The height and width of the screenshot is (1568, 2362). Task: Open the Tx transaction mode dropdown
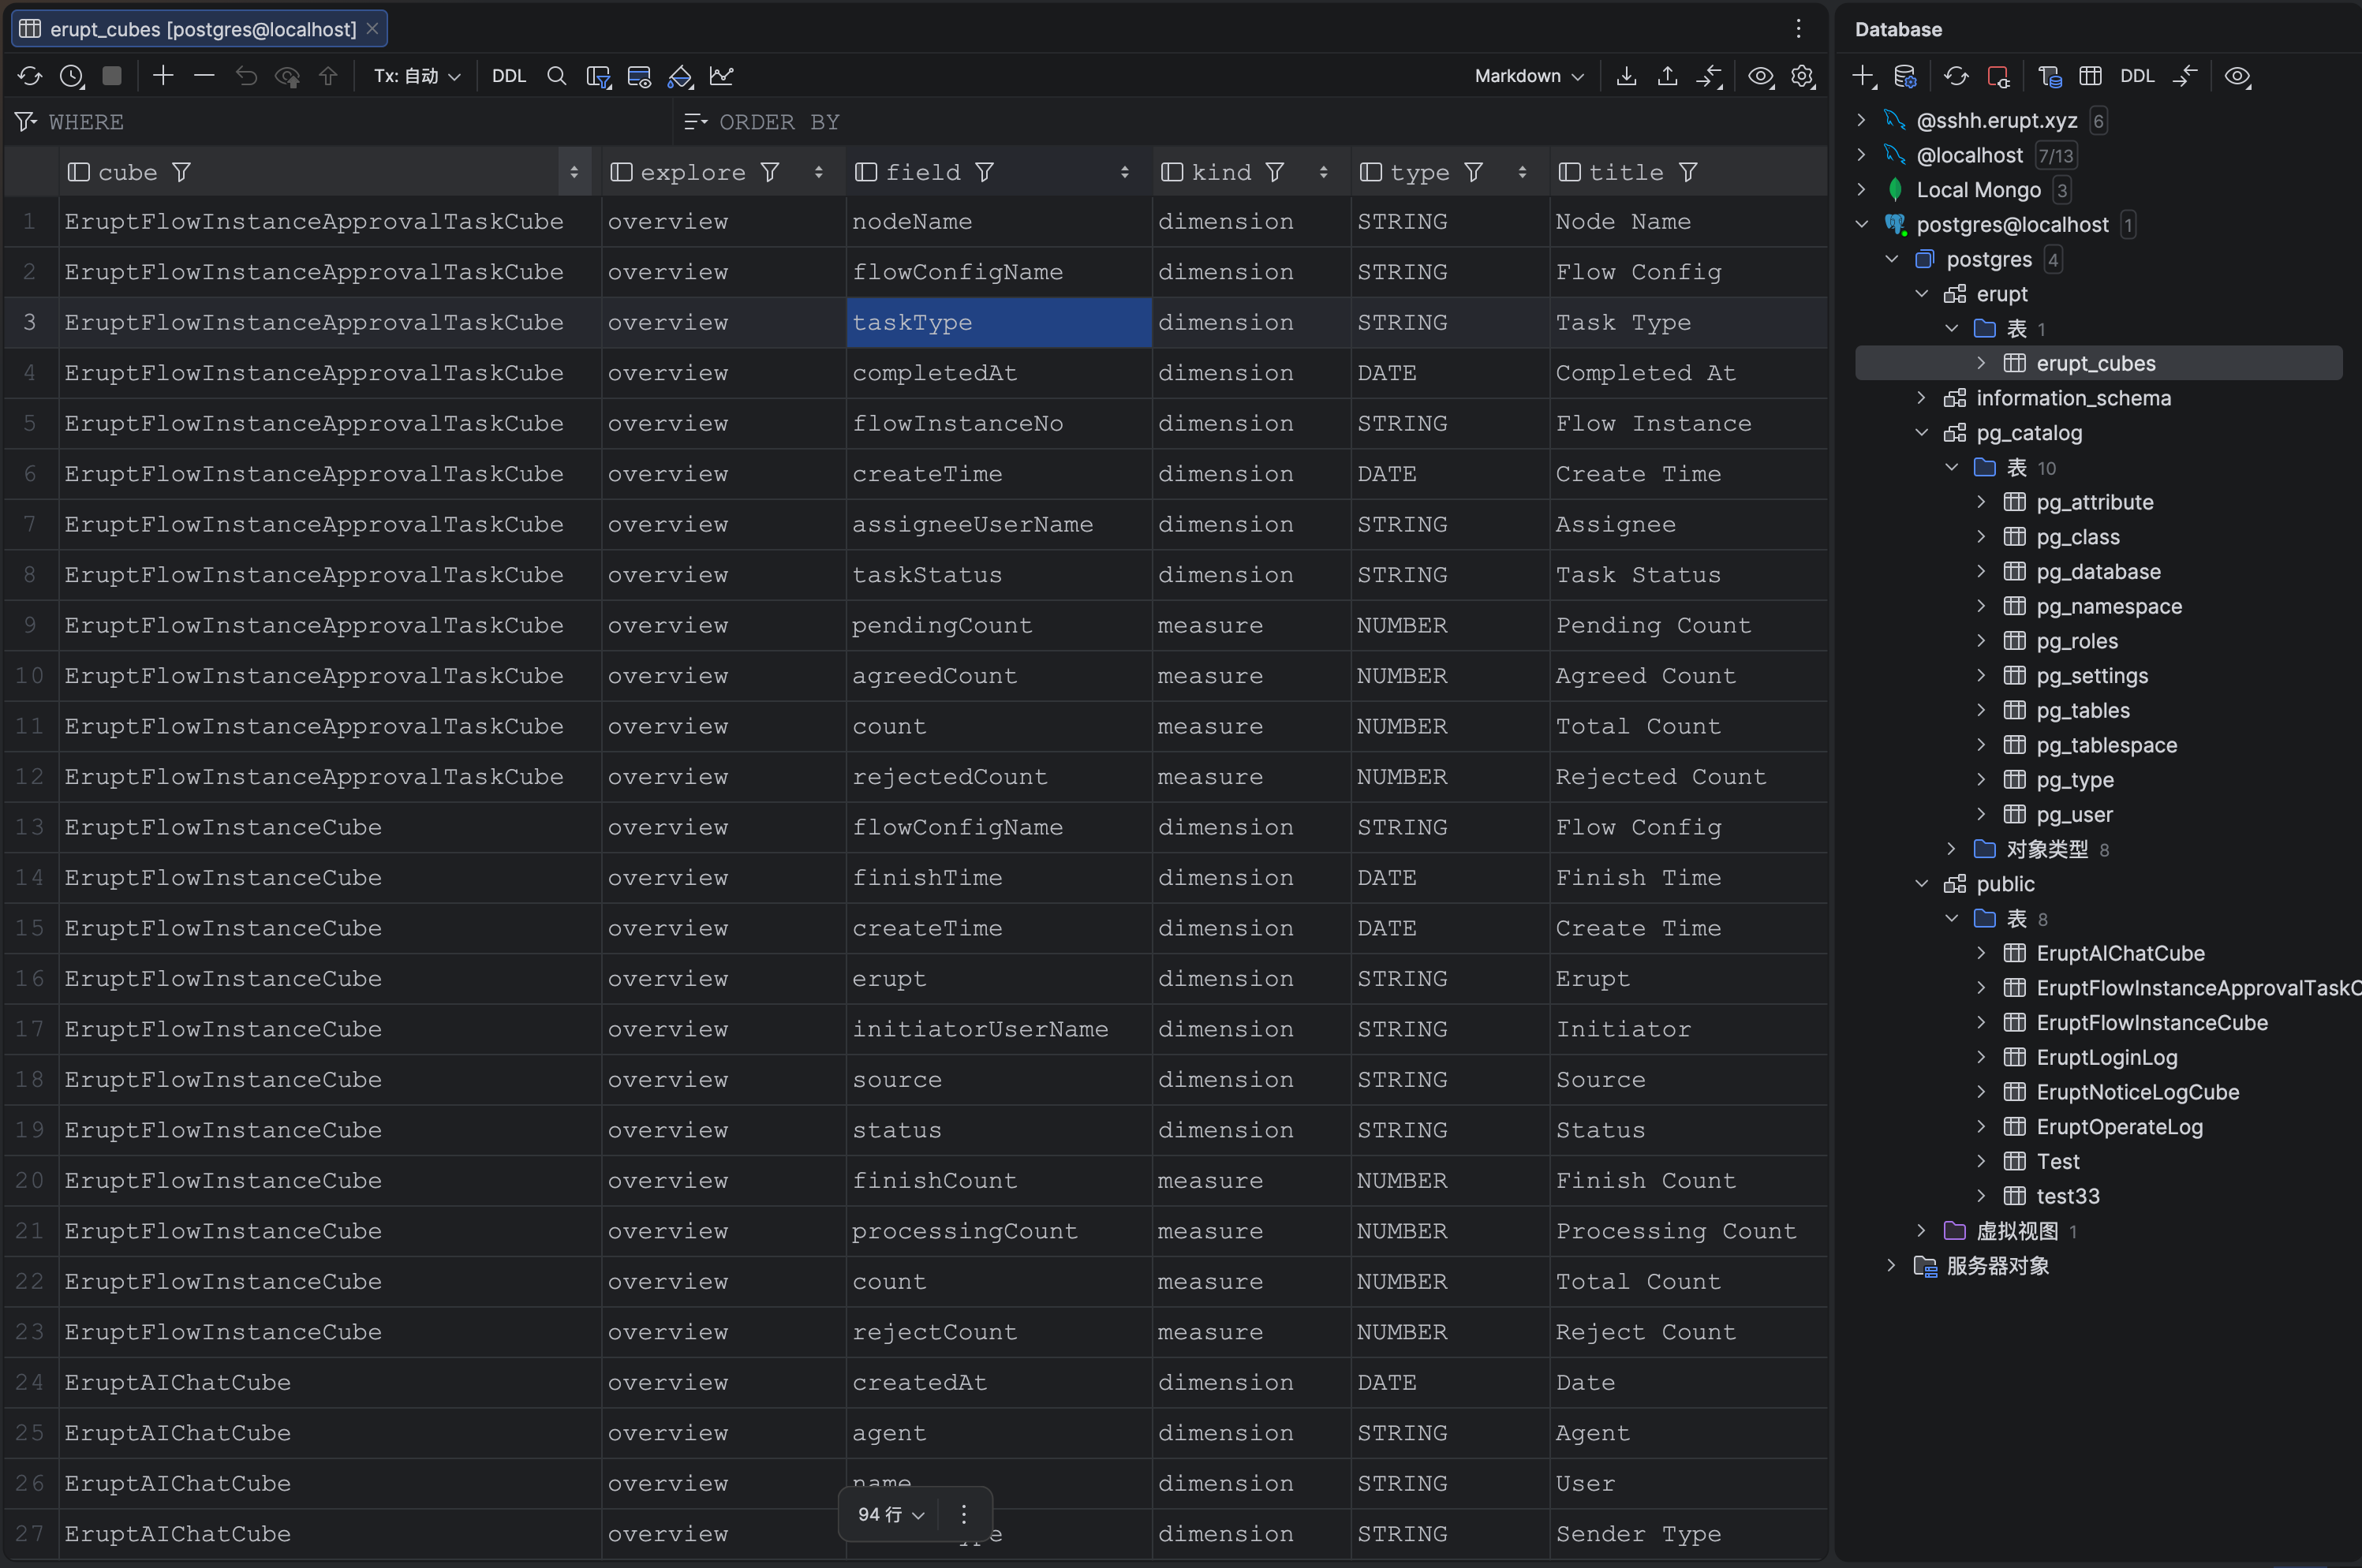click(x=417, y=76)
